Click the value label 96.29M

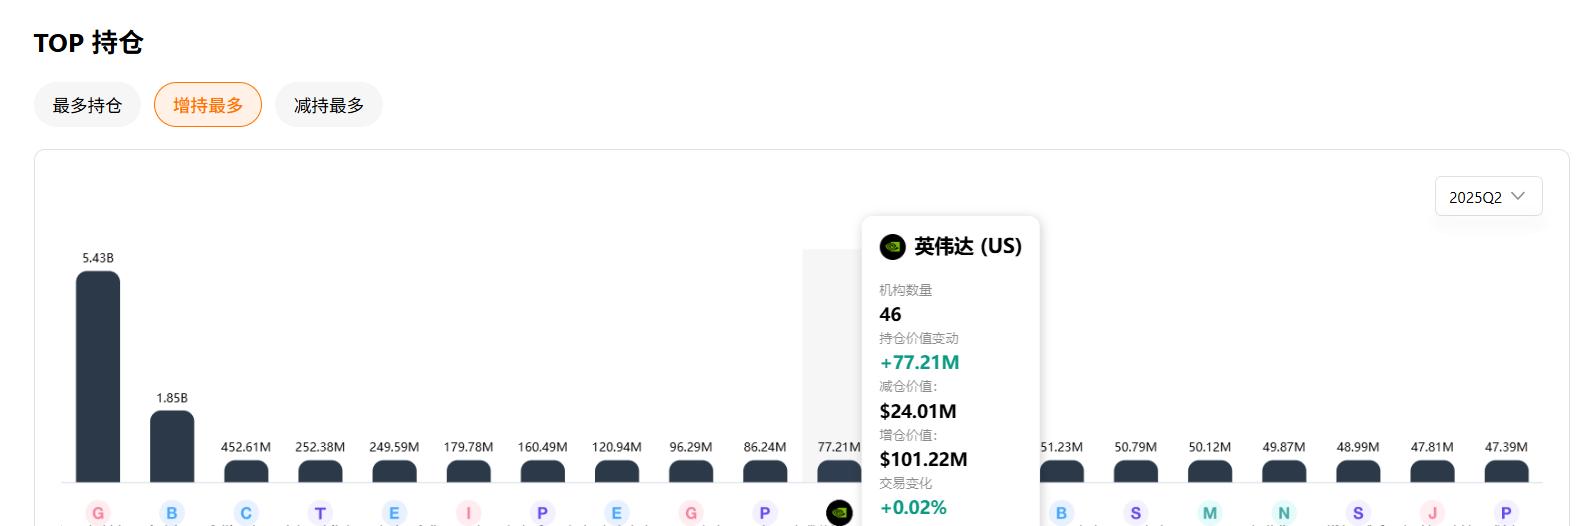point(691,447)
